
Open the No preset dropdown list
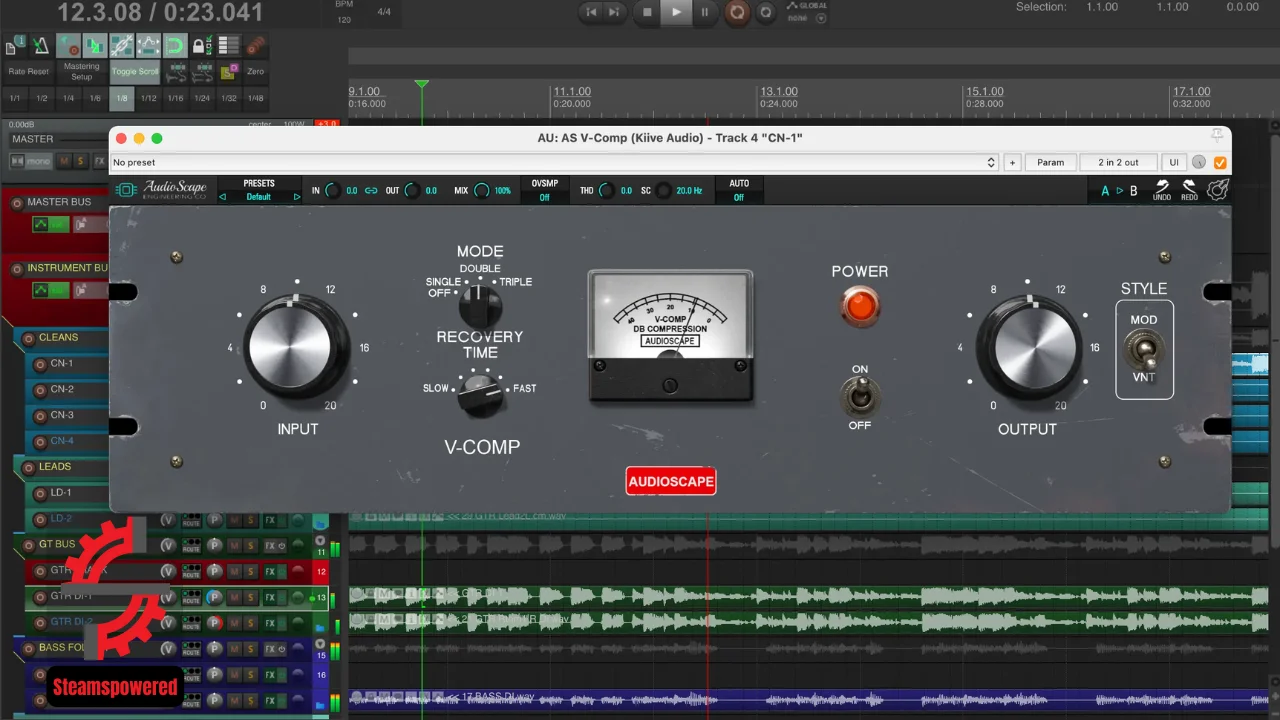(x=554, y=162)
